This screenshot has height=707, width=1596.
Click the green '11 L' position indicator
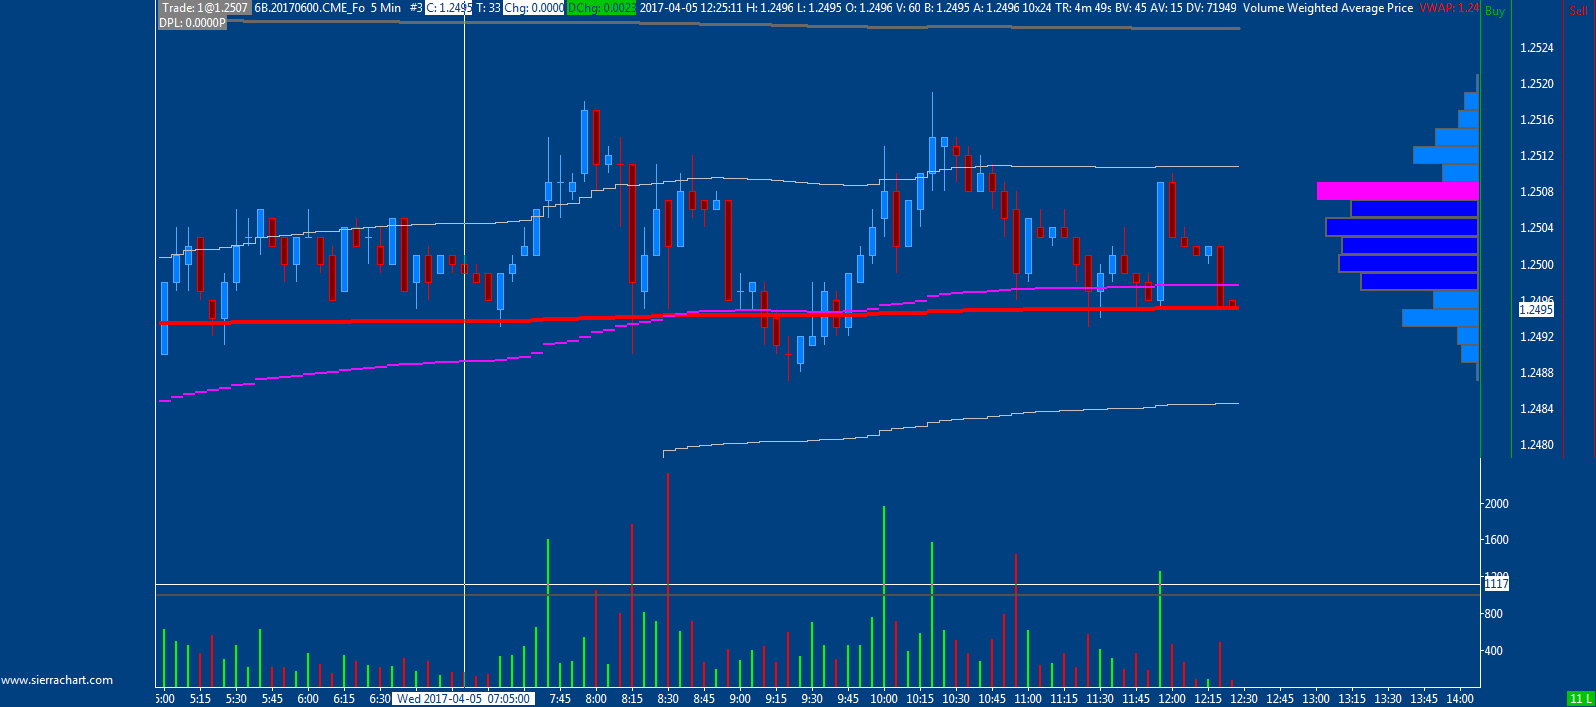tap(1580, 699)
